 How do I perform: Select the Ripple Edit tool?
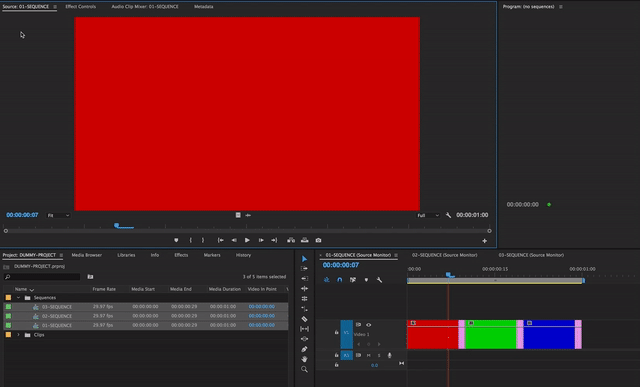304,289
